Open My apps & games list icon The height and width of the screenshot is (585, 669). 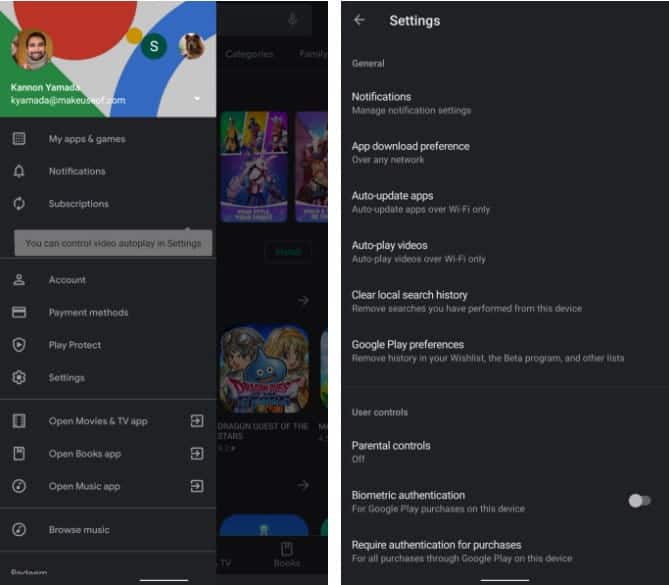tap(19, 139)
